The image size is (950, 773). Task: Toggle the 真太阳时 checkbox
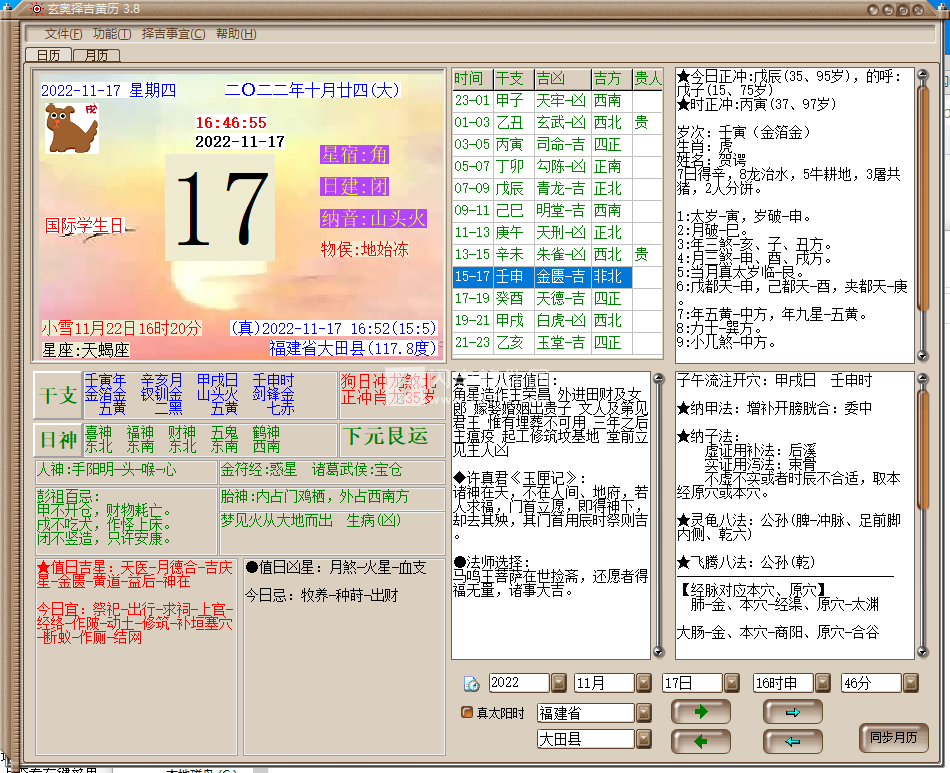(466, 713)
